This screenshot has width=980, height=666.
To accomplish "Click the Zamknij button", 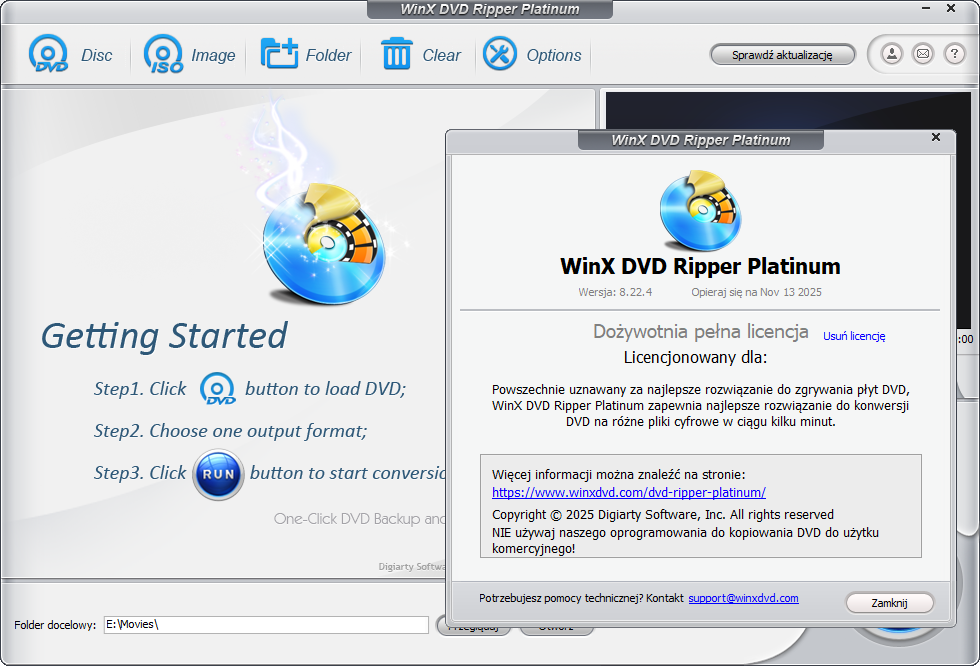I will (x=889, y=603).
